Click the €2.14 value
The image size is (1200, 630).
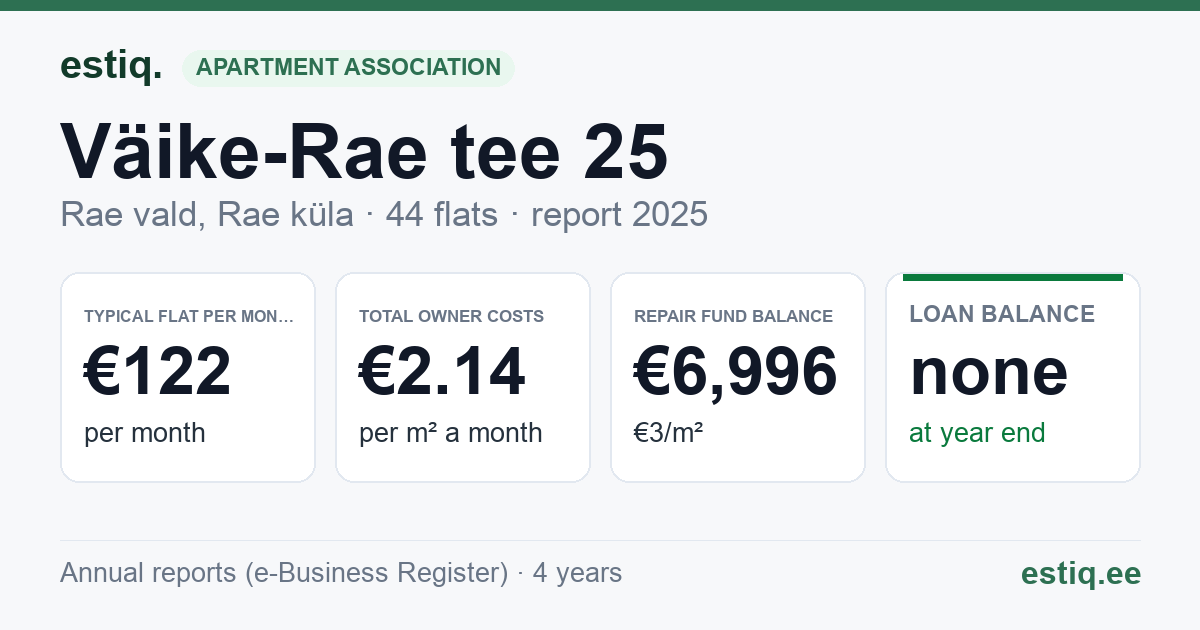(x=442, y=371)
